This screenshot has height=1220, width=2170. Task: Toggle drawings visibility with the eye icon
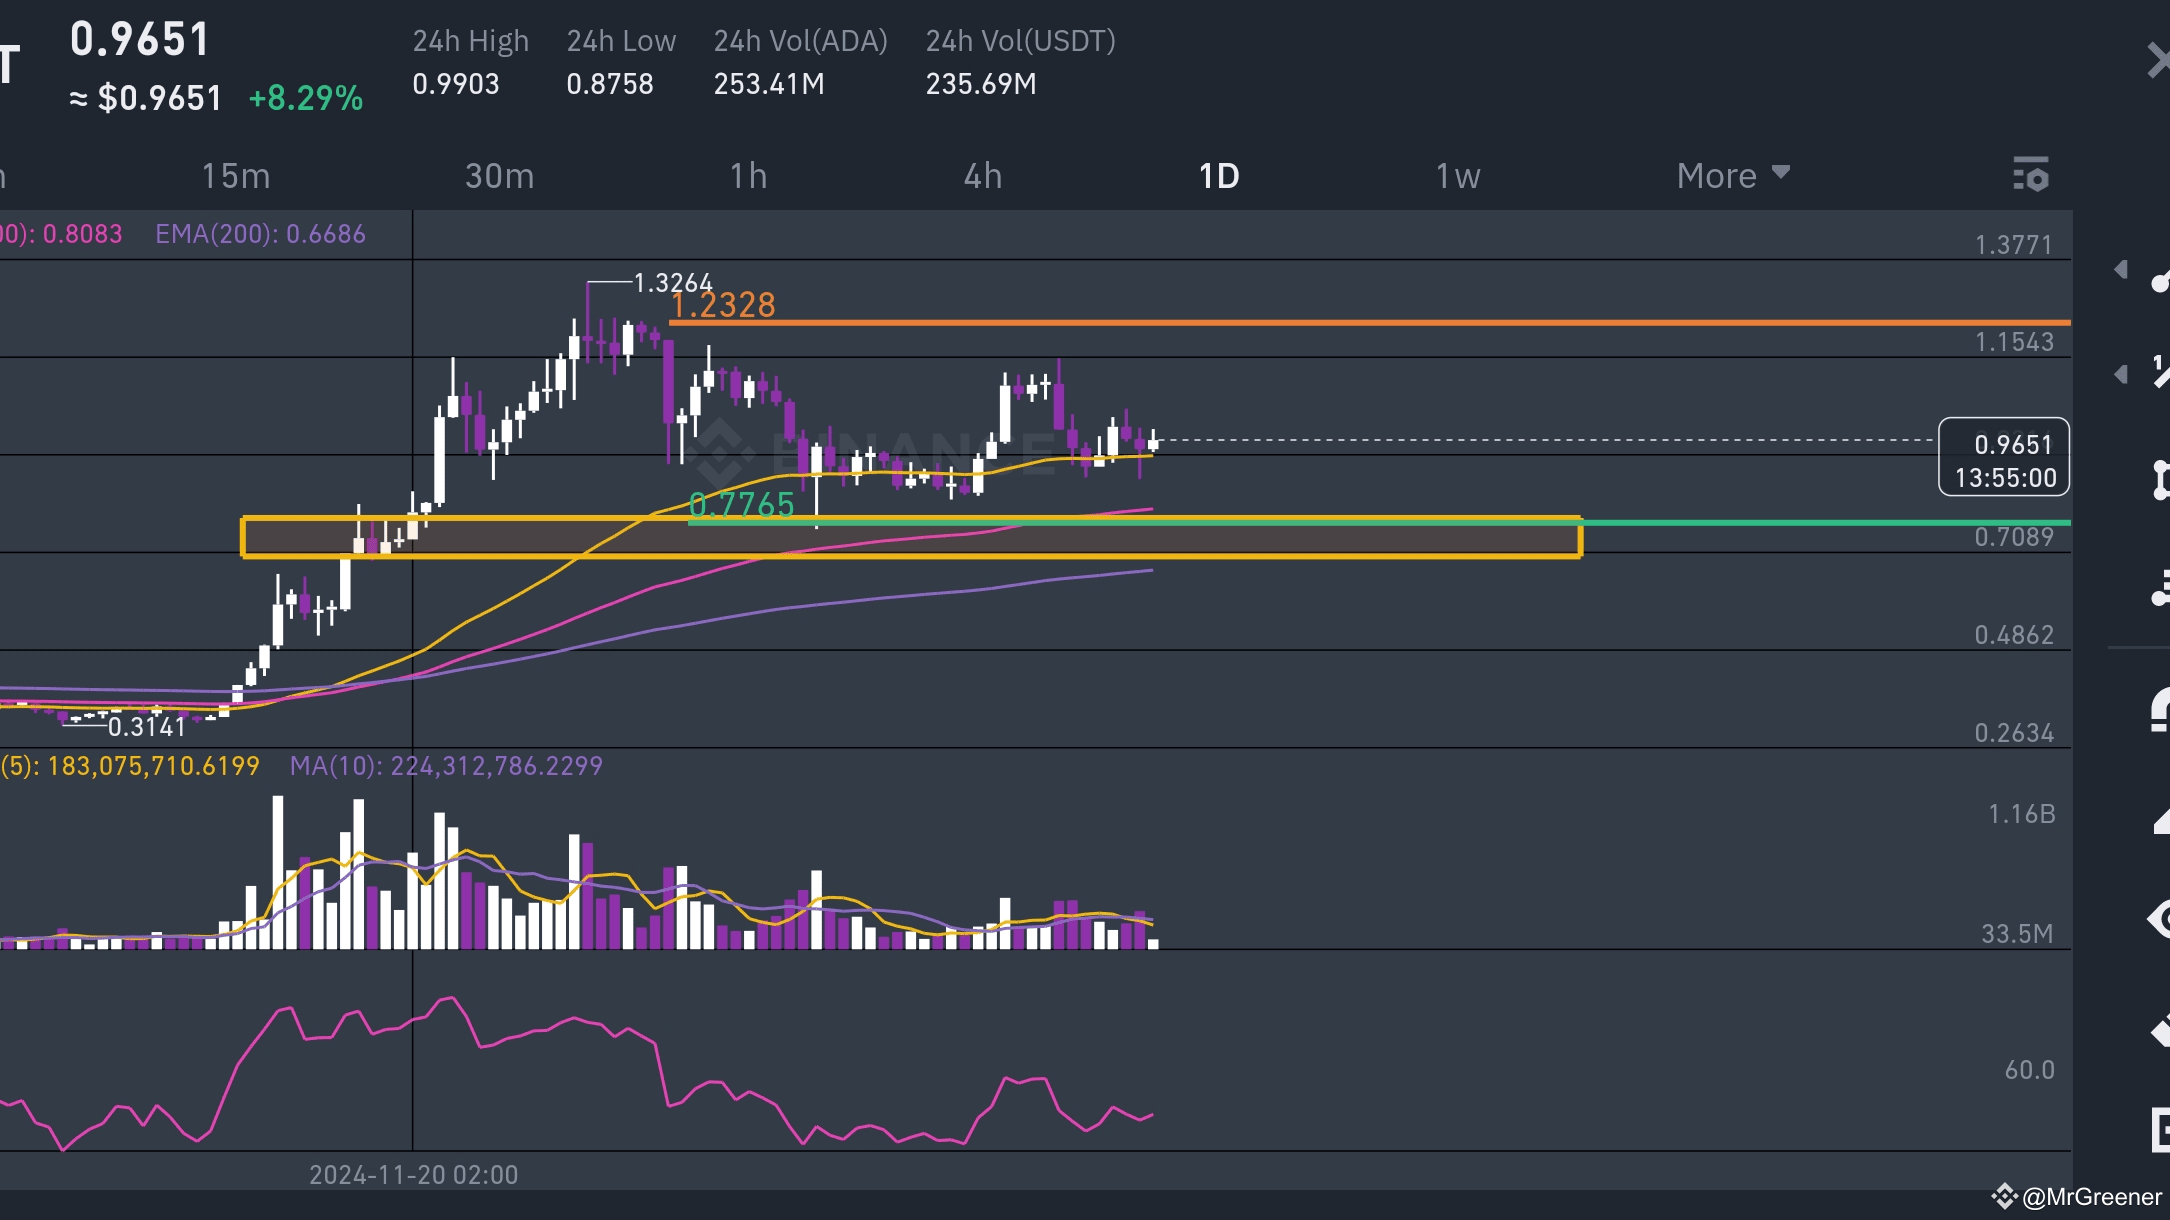[x=2159, y=920]
